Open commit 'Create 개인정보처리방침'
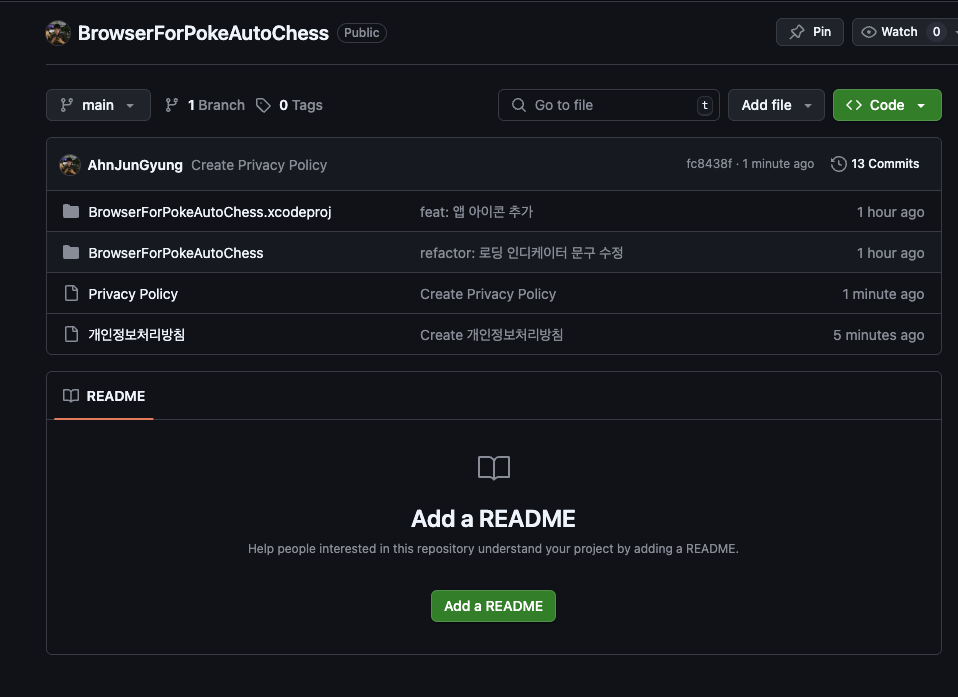 coord(492,335)
